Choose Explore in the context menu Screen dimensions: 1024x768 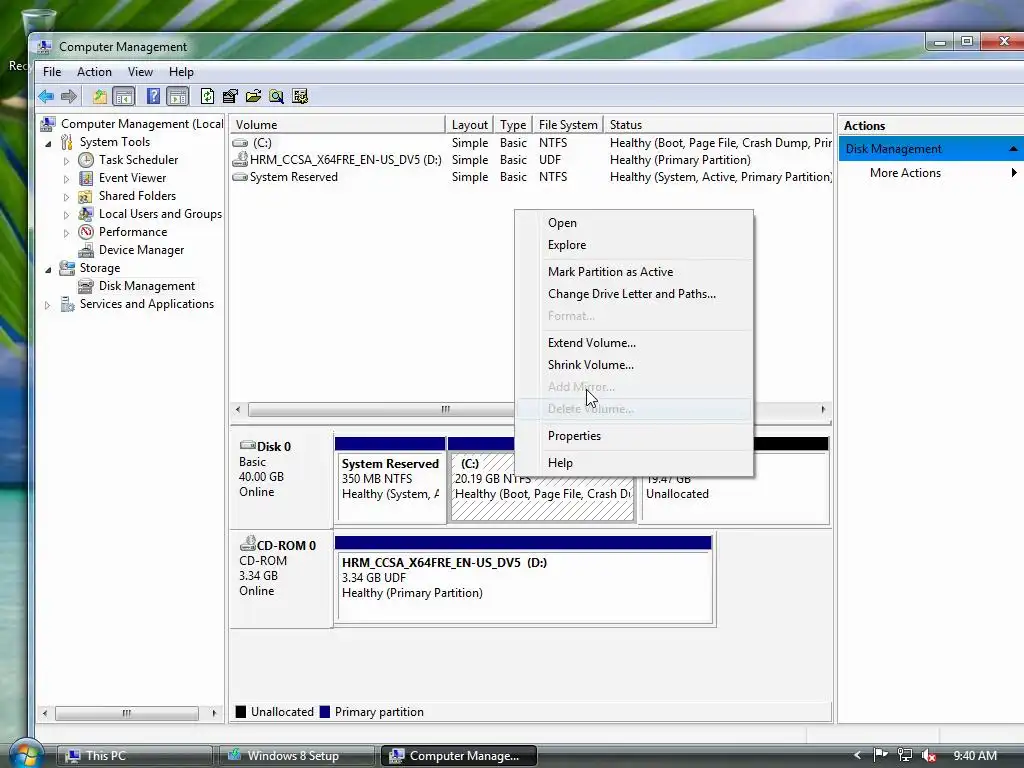pyautogui.click(x=633, y=245)
